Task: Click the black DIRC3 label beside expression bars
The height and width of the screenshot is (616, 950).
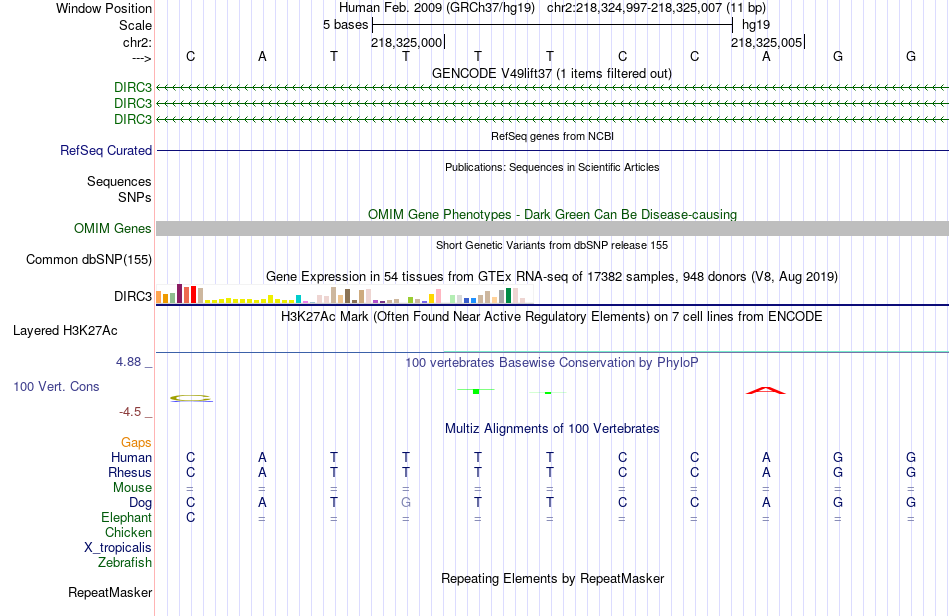Action: point(133,296)
